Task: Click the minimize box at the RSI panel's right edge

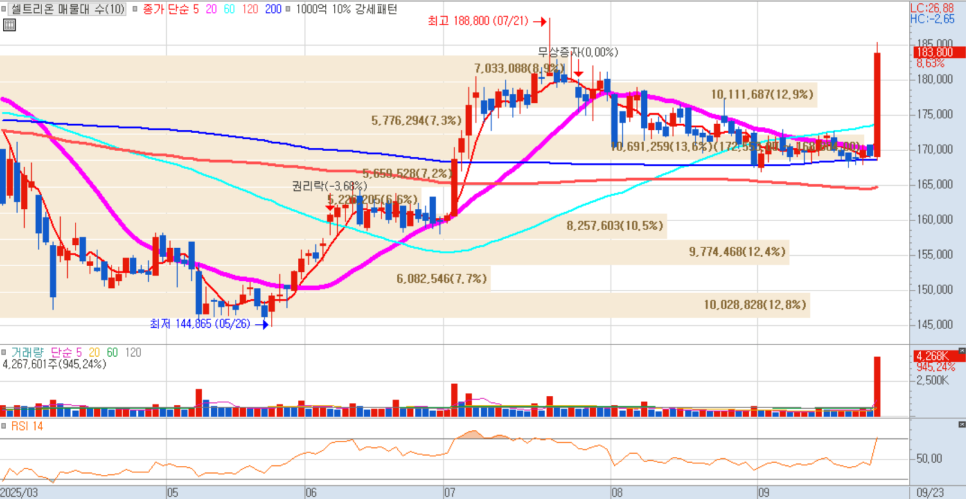Action: (x=962, y=425)
